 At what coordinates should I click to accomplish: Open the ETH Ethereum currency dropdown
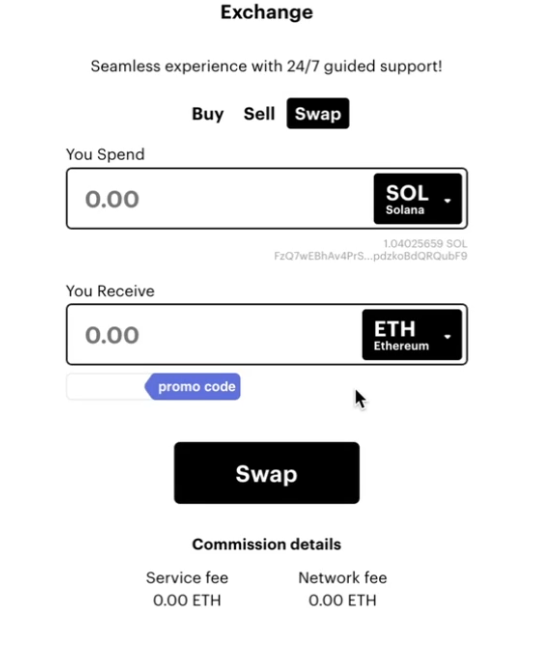[412, 334]
